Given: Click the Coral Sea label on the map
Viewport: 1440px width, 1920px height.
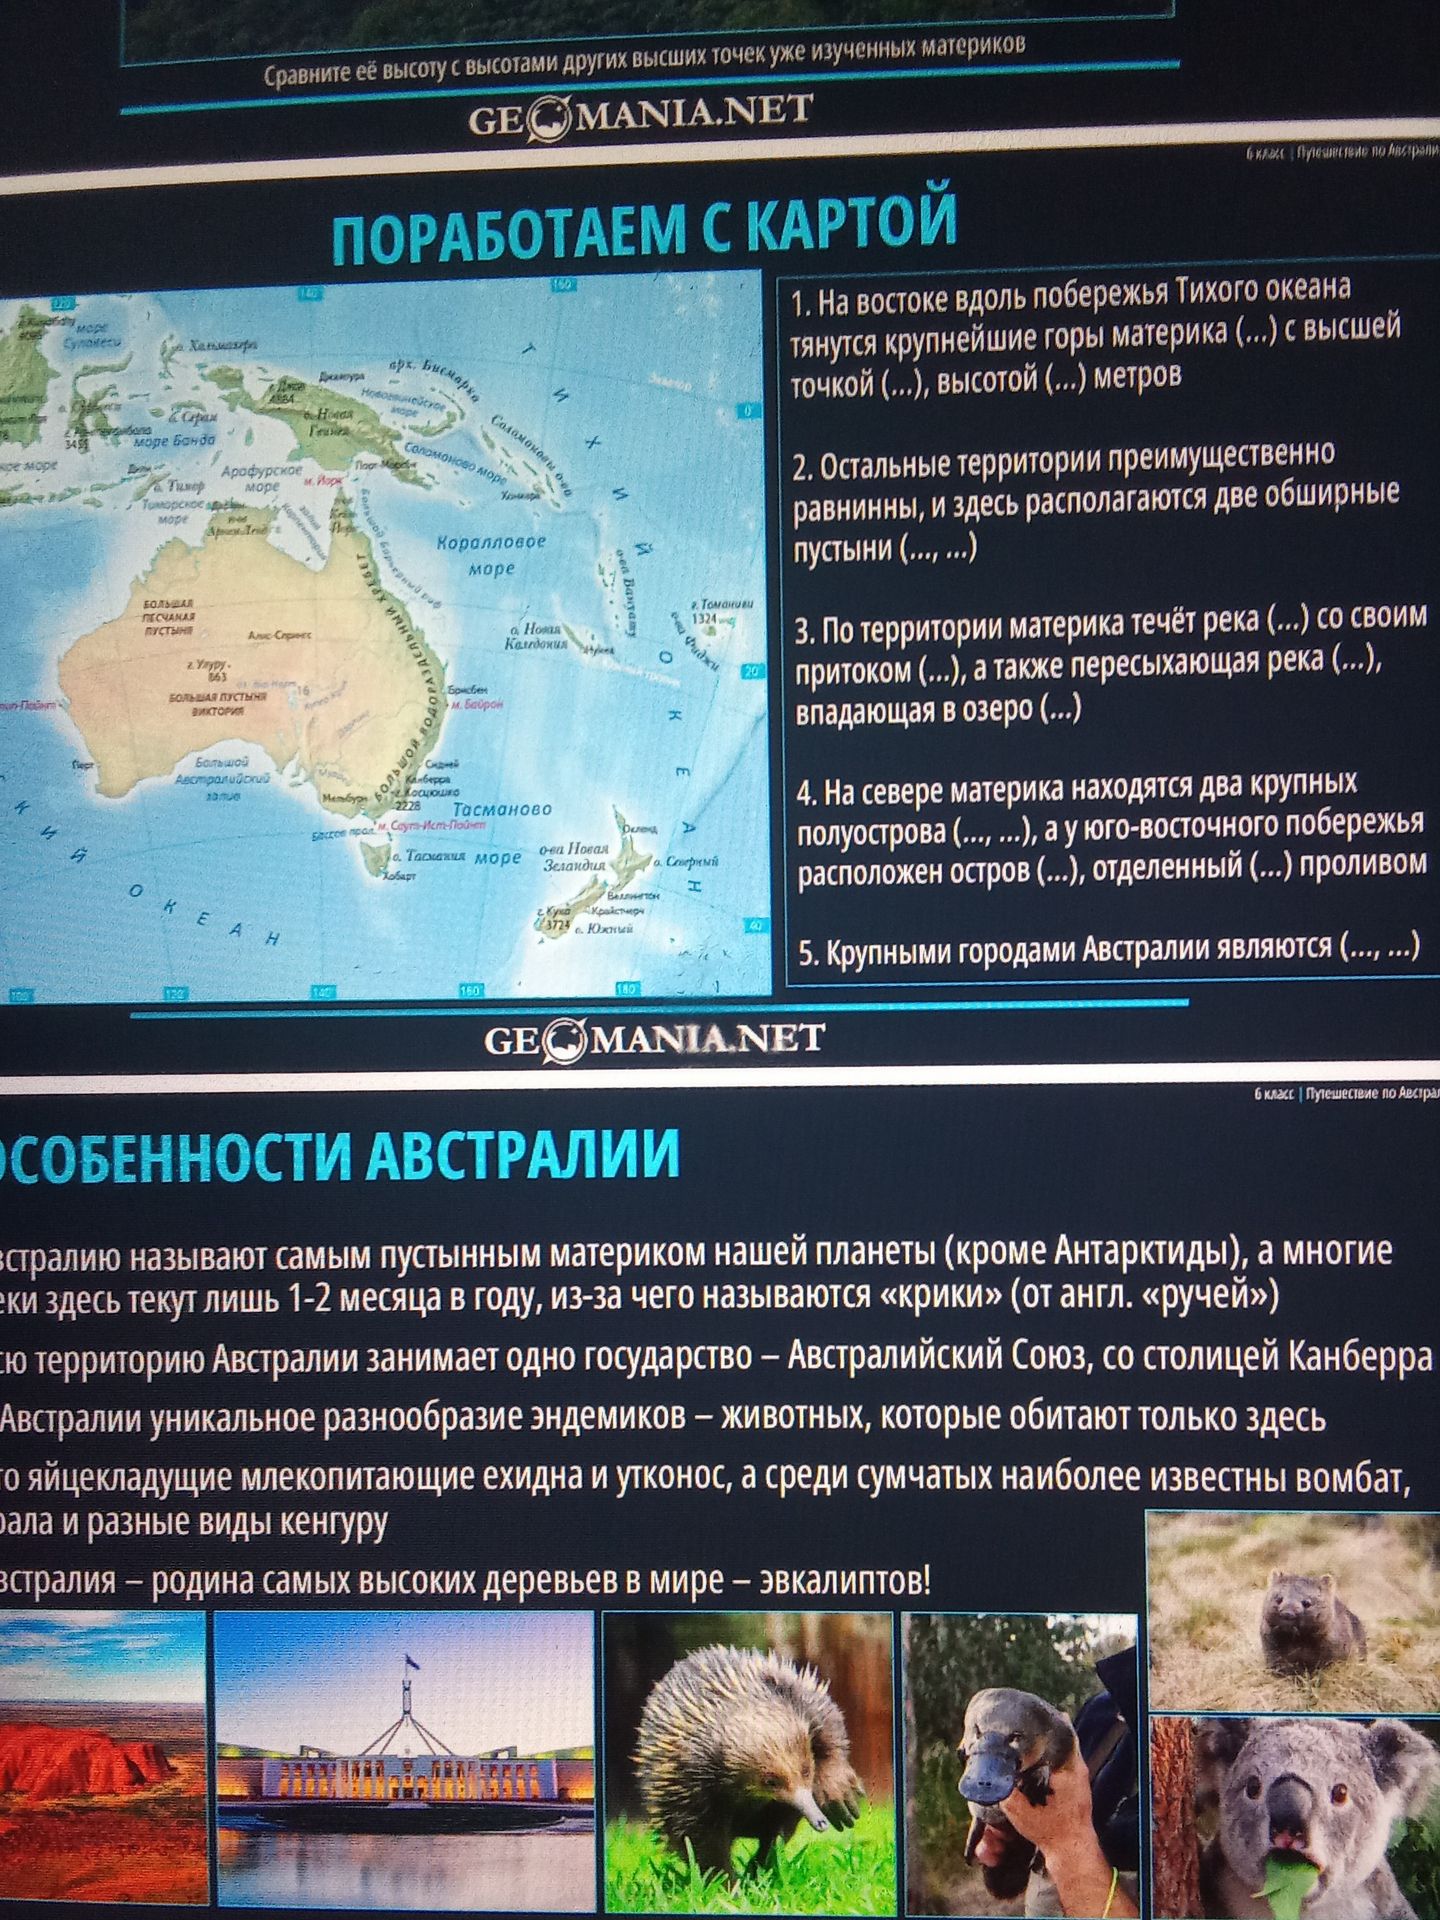Looking at the screenshot, I should point(490,555).
